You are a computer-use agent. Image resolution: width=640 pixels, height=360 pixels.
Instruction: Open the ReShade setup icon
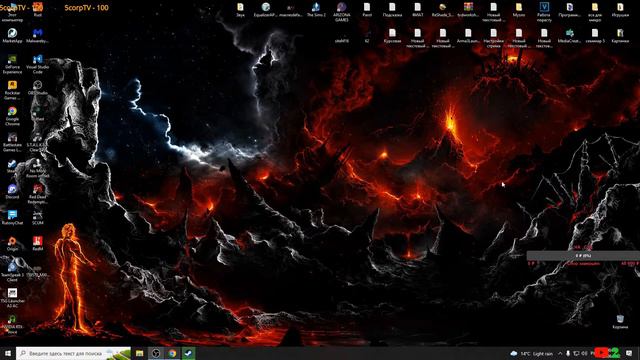tap(442, 9)
